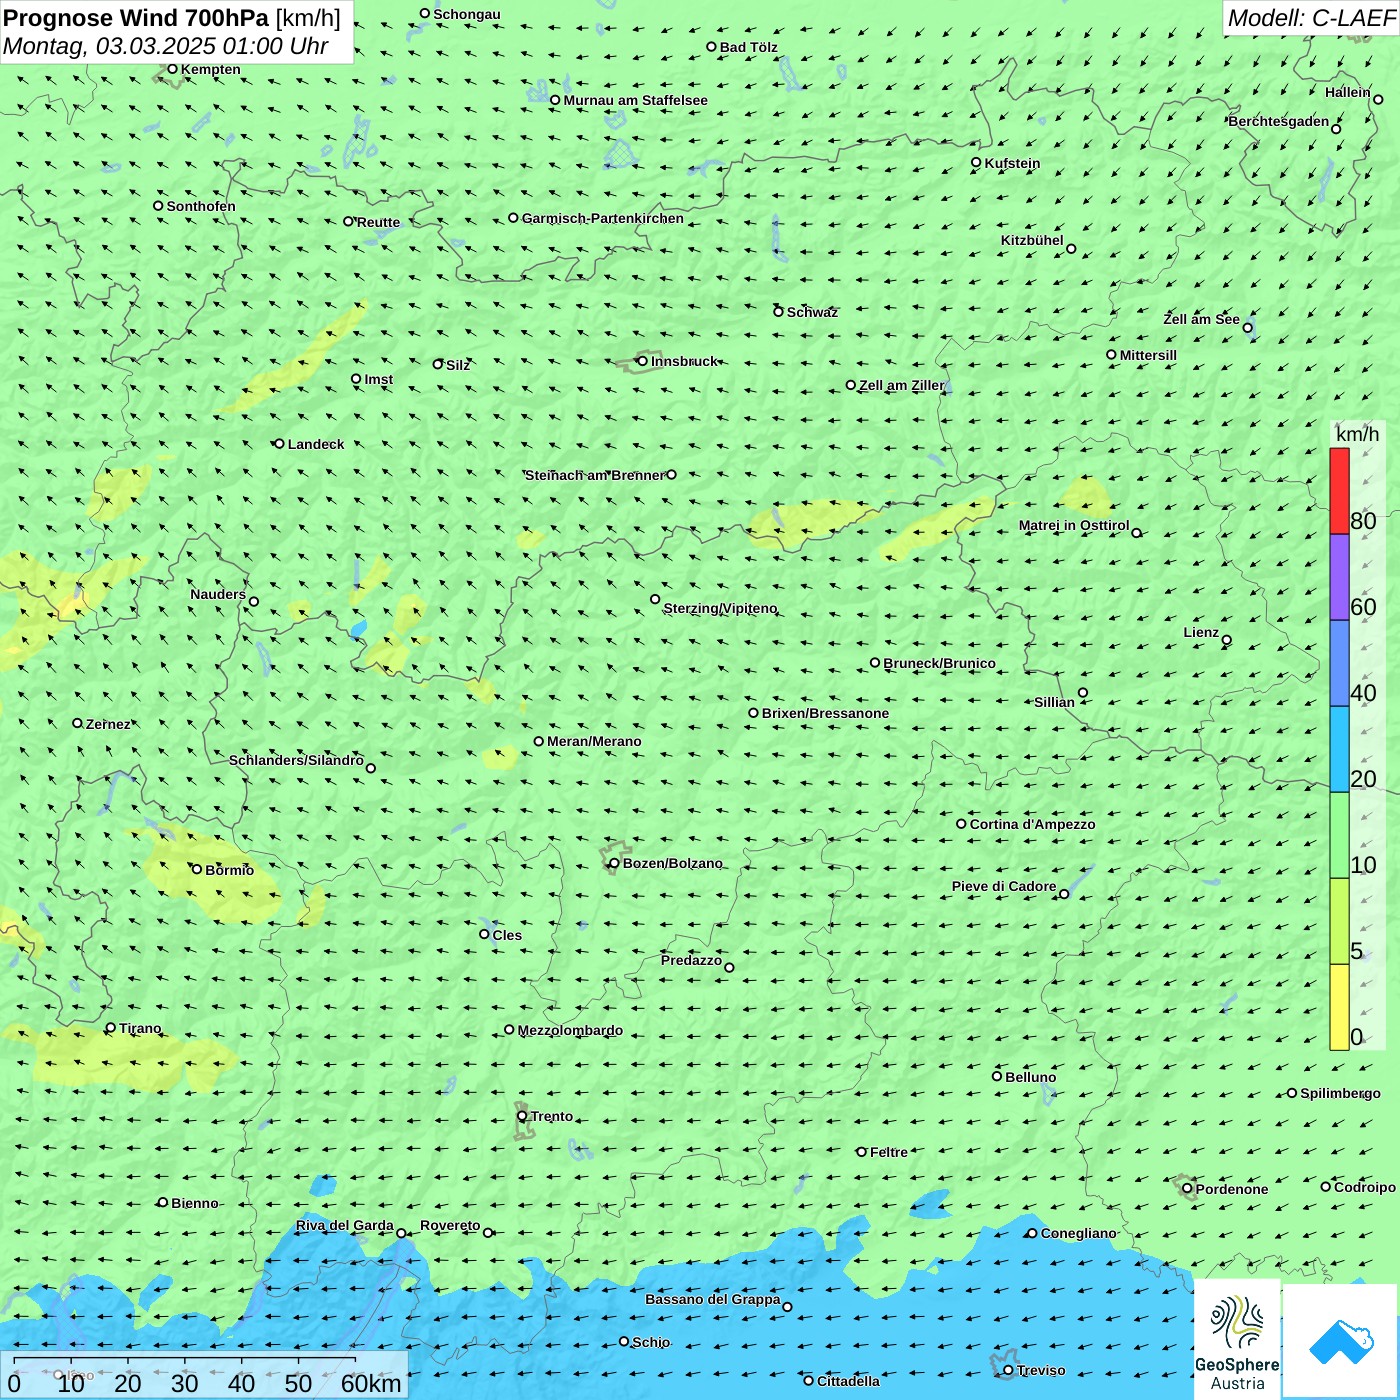Click the Kempten city marker

172,69
